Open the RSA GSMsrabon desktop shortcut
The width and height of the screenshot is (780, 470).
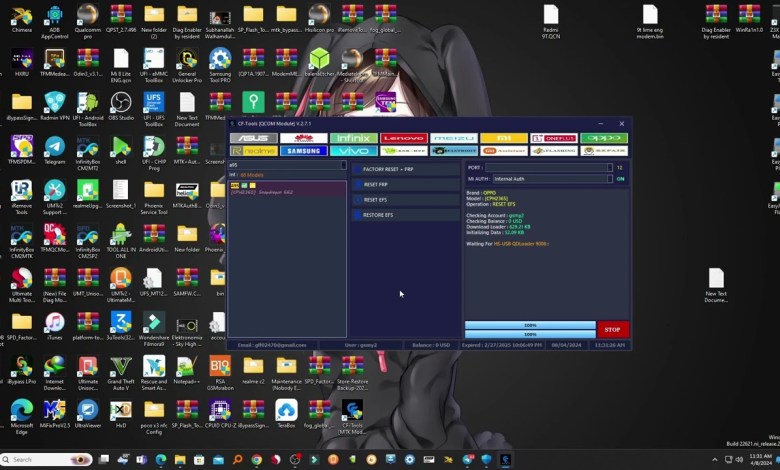pyautogui.click(x=220, y=373)
